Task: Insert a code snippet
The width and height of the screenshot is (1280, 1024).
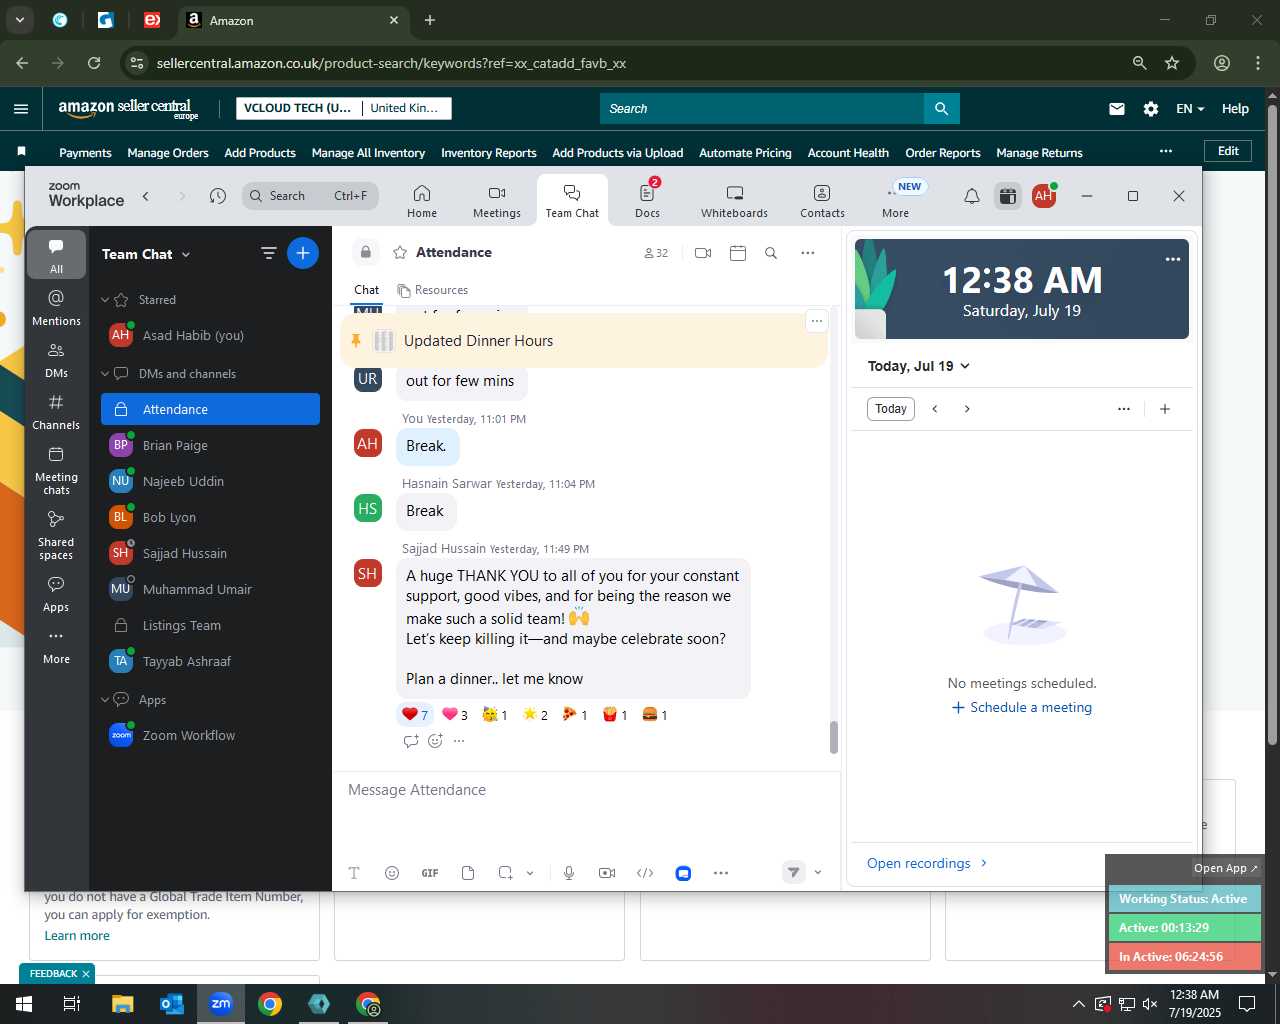Action: (x=645, y=873)
